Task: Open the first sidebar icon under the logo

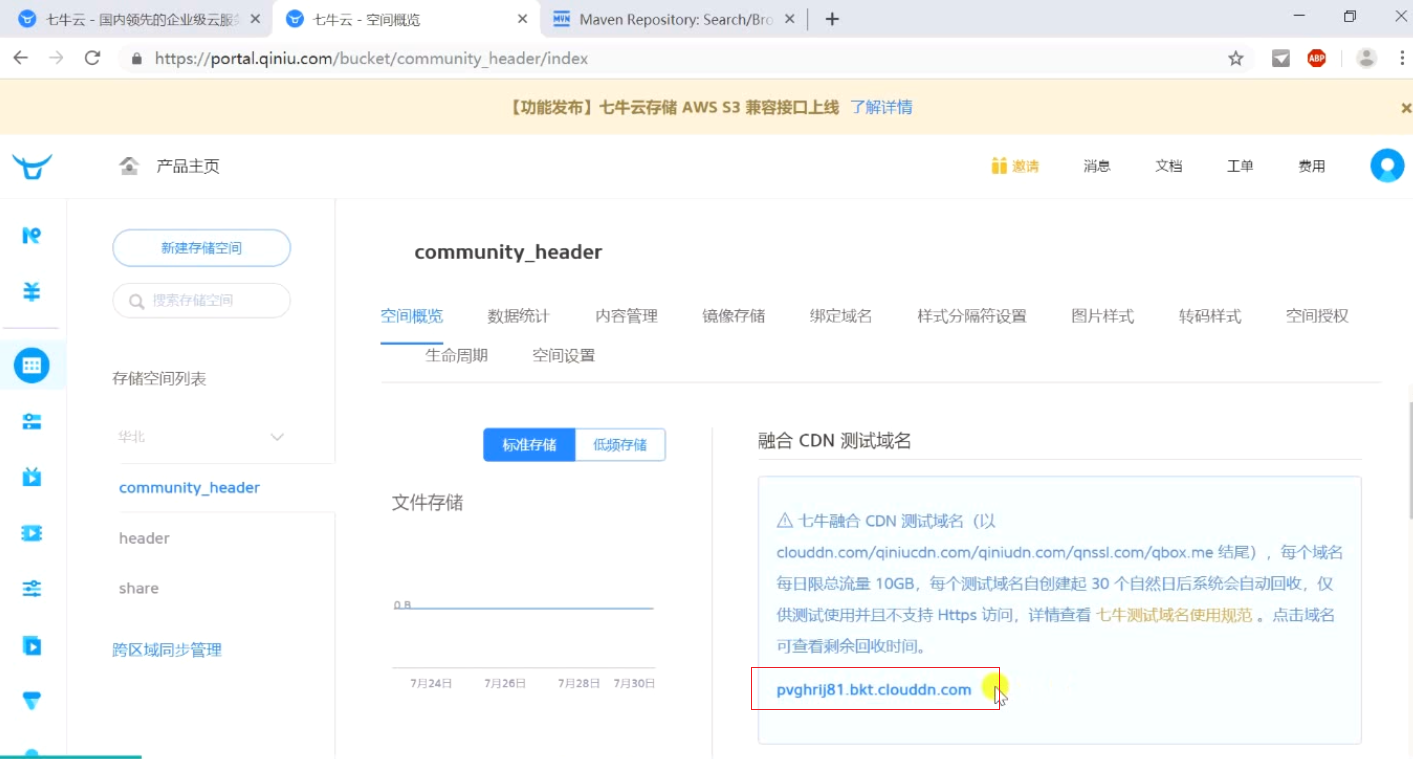Action: pos(32,235)
